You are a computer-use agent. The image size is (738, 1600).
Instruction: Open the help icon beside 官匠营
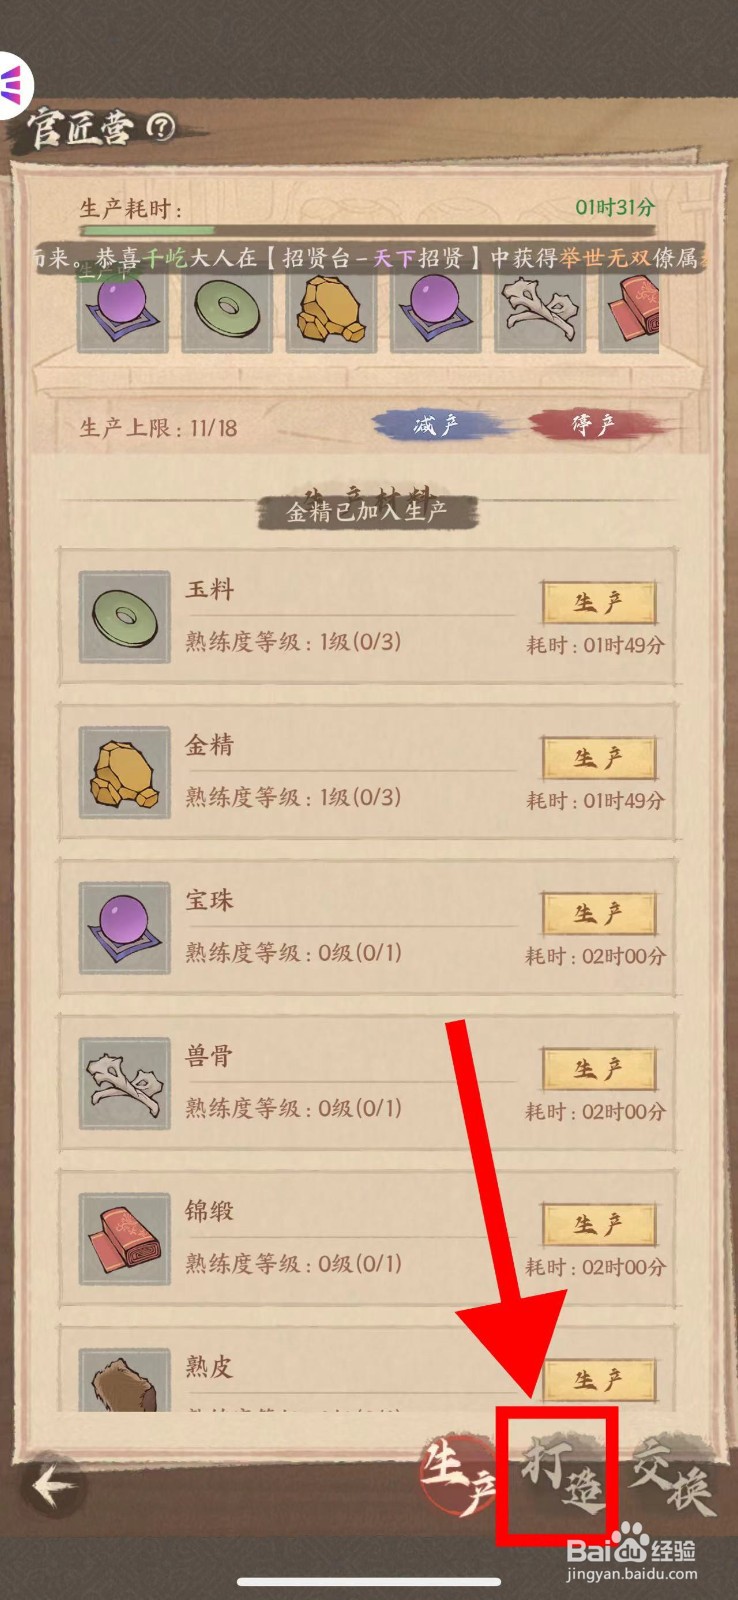160,126
